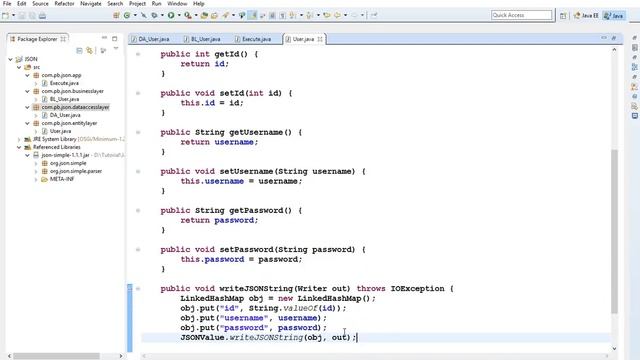Viewport: 640px width, 360px height.
Task: Open the Navigate menu
Action: [x=91, y=4]
